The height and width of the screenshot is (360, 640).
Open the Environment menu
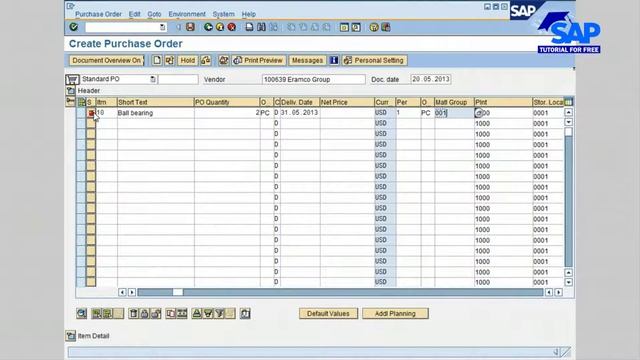point(187,14)
